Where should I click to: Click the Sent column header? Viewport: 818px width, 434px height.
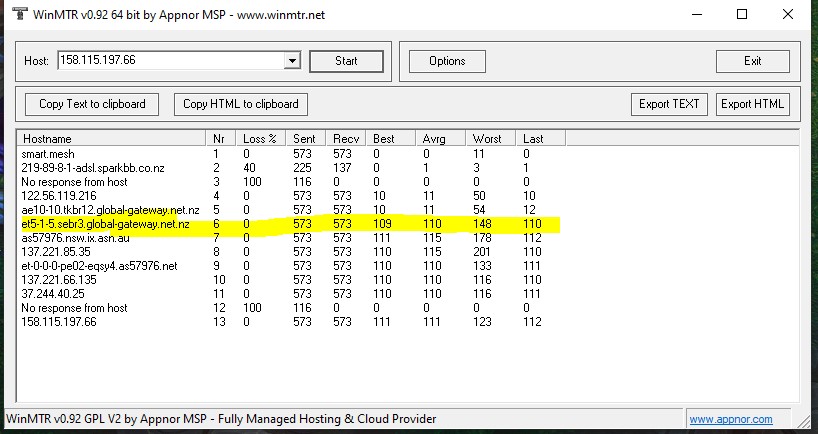click(x=306, y=139)
